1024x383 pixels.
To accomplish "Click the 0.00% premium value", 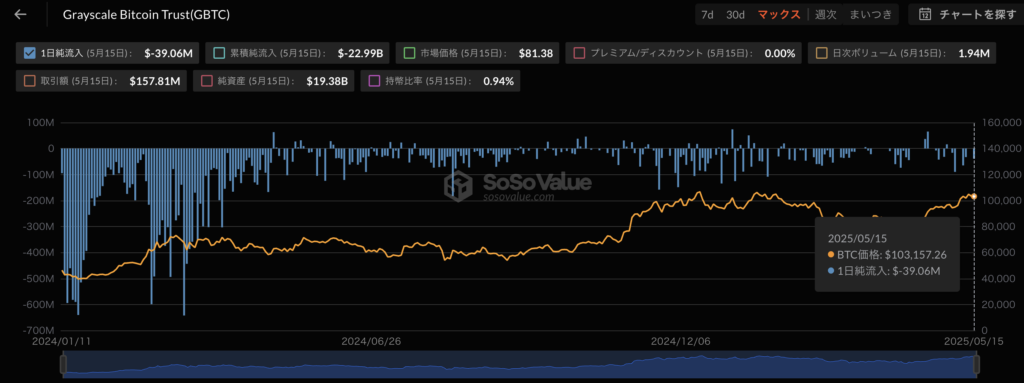I will point(780,54).
